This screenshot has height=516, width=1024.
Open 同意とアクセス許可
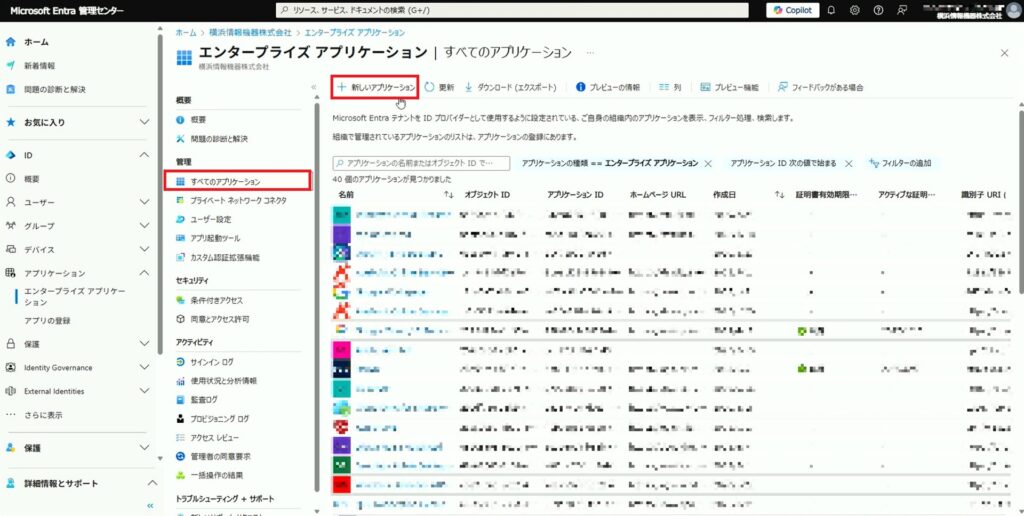pos(219,319)
